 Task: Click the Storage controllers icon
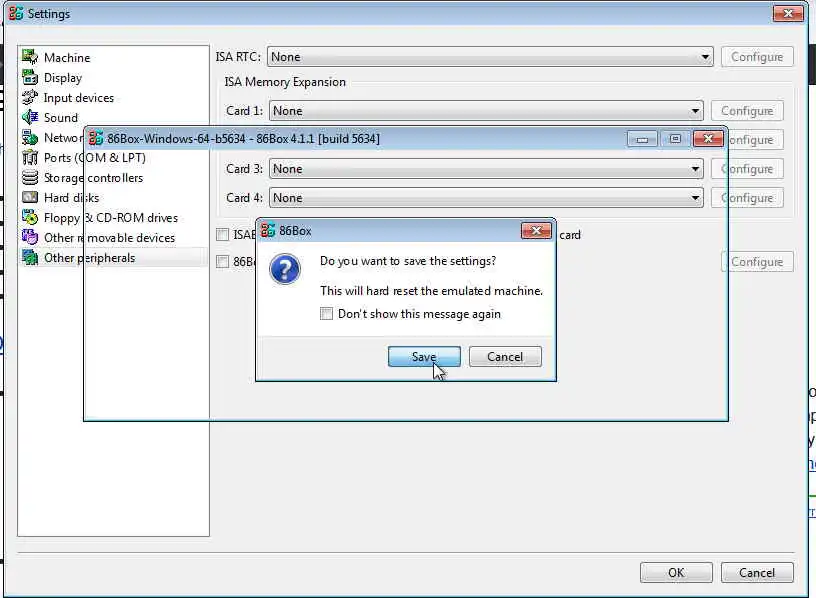point(30,177)
